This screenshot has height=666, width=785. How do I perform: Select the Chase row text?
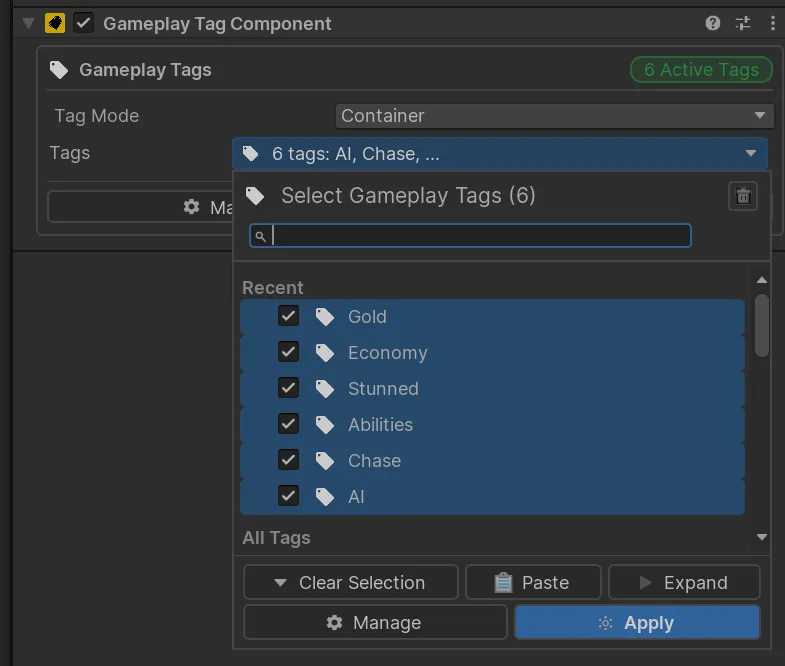374,461
